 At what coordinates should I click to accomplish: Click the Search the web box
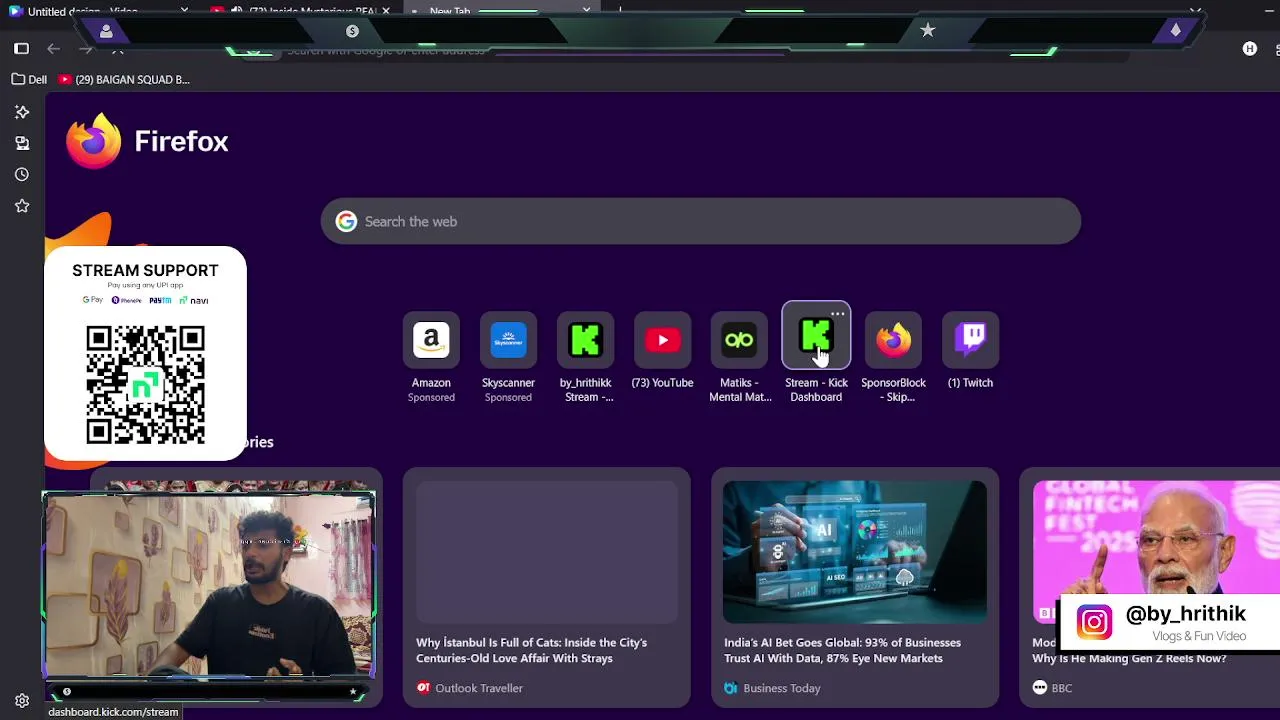click(x=700, y=221)
